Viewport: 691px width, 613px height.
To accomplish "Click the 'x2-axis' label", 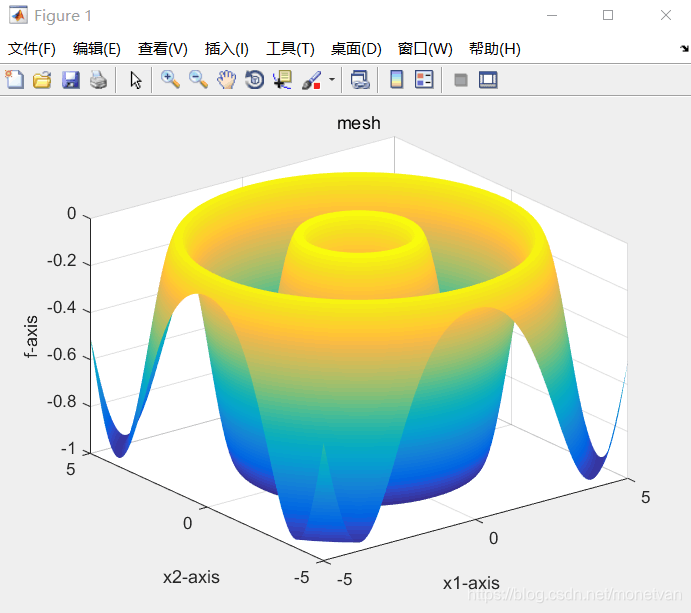I will coord(191,577).
